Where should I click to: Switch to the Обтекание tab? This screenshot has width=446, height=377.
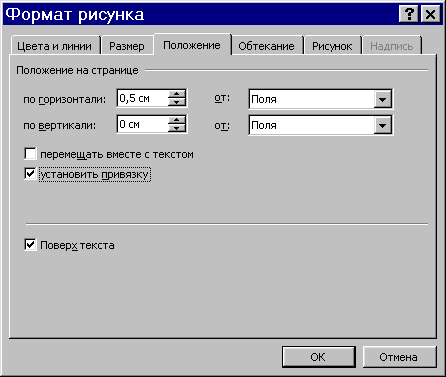coord(266,46)
